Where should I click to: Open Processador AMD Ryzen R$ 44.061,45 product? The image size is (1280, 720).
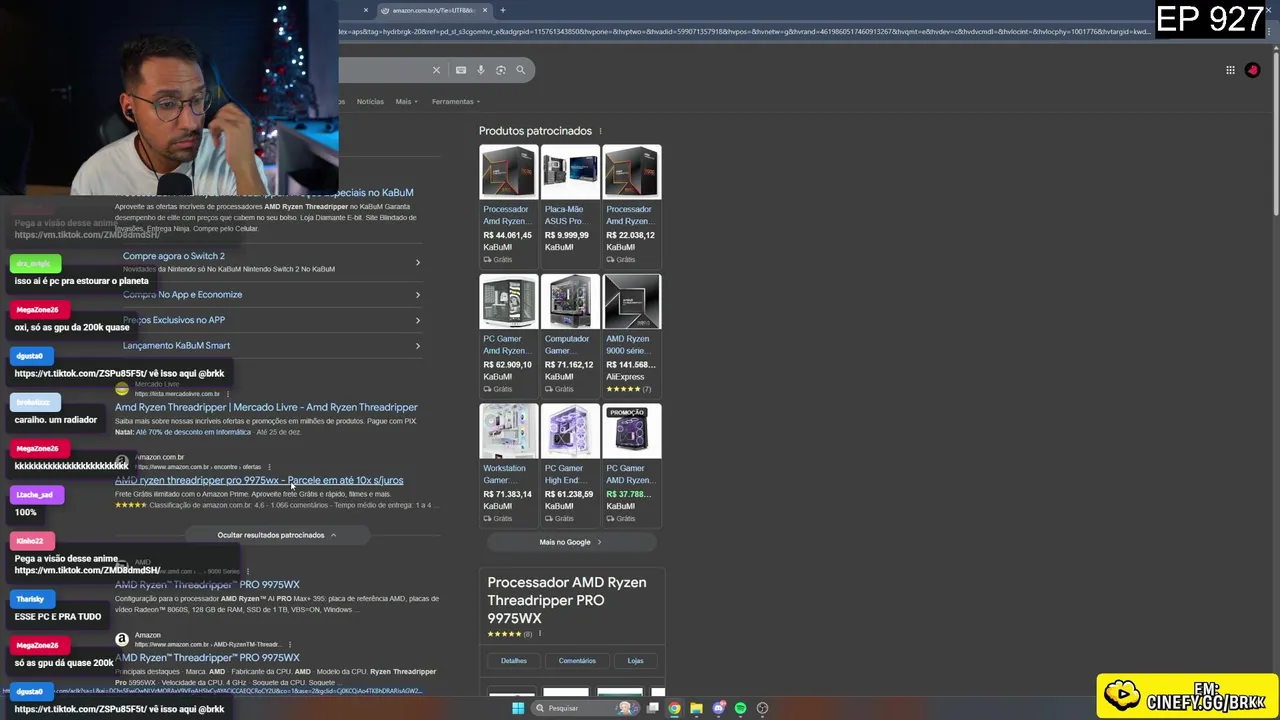pos(508,205)
